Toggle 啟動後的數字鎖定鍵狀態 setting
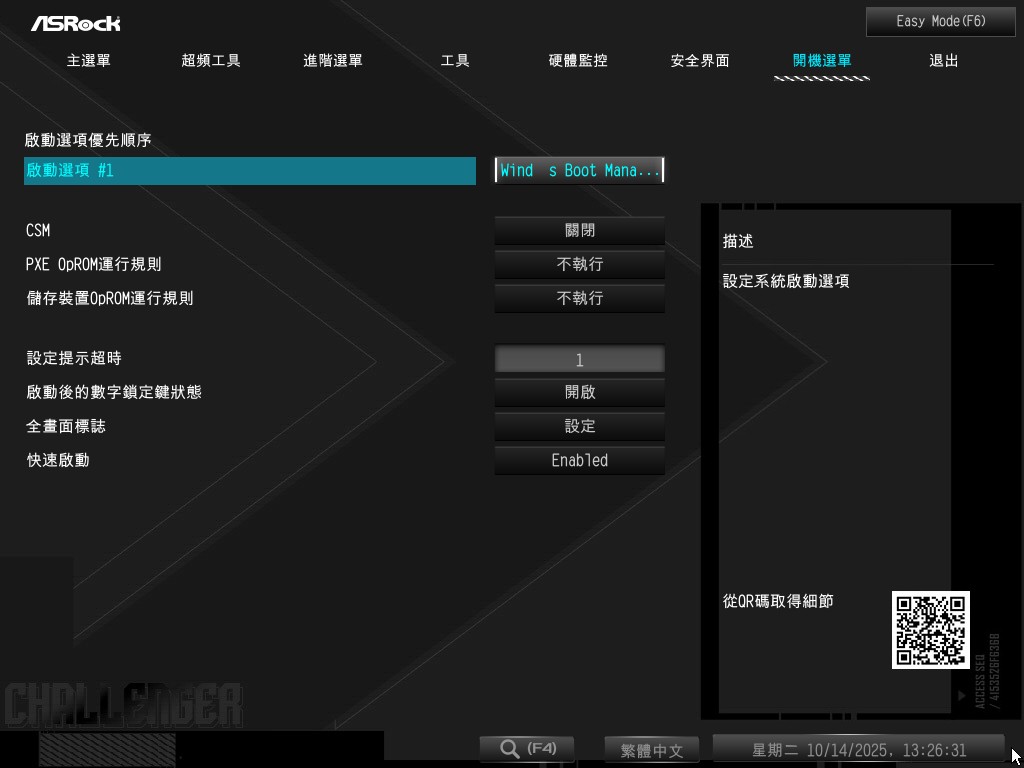The width and height of the screenshot is (1024, 768). (x=580, y=392)
